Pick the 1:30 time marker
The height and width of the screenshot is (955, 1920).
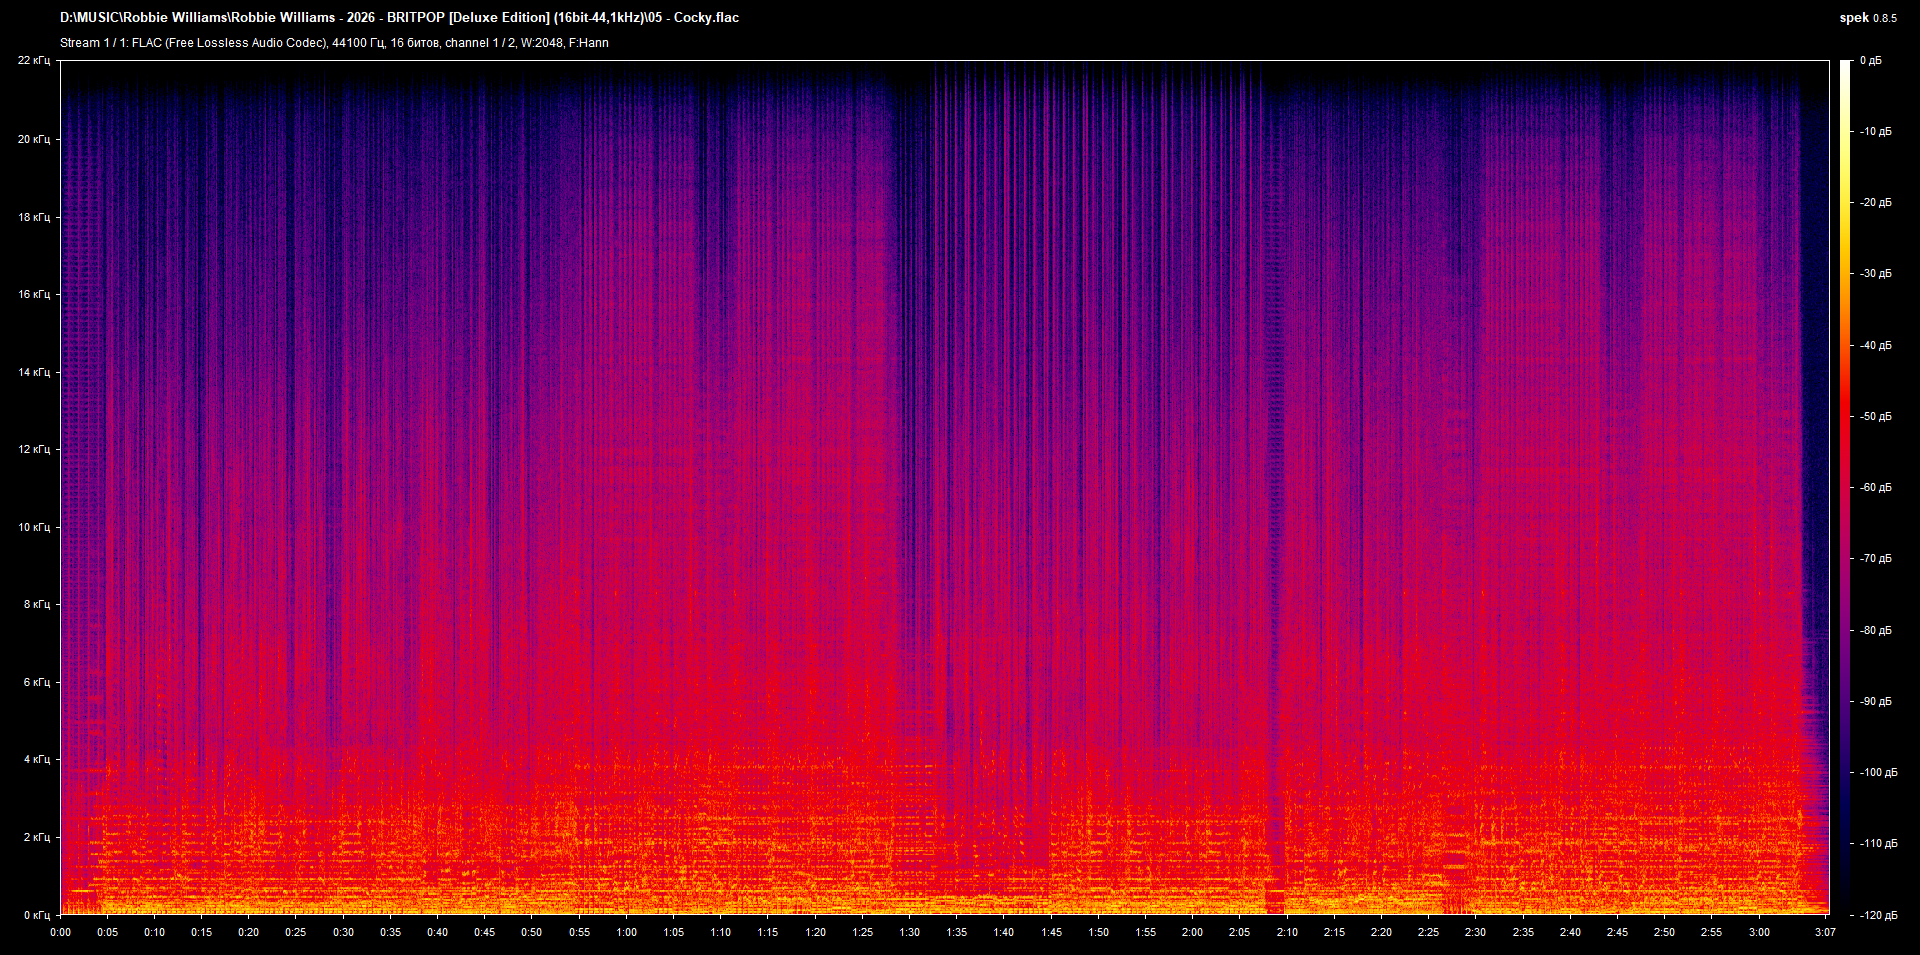[x=909, y=932]
